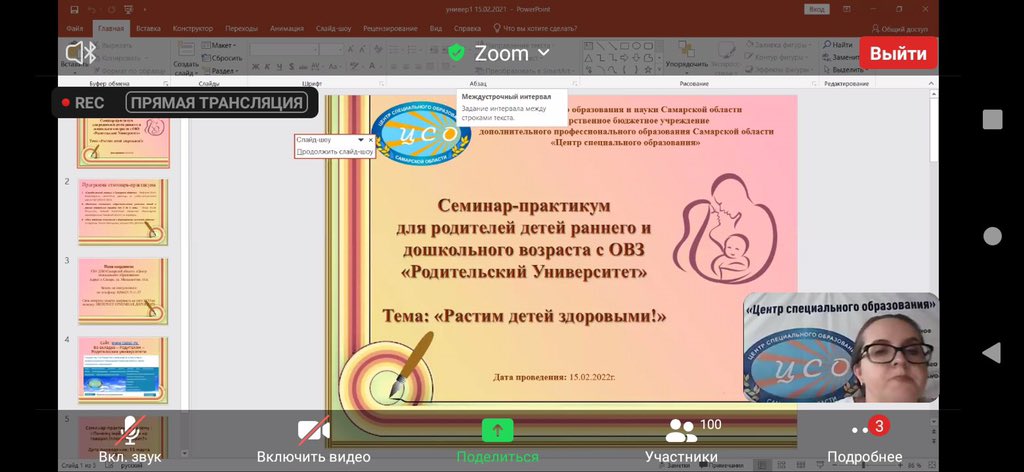Click the clear formatting icon in Font group
Image resolution: width=1024 pixels, height=472 pixels.
377,49
